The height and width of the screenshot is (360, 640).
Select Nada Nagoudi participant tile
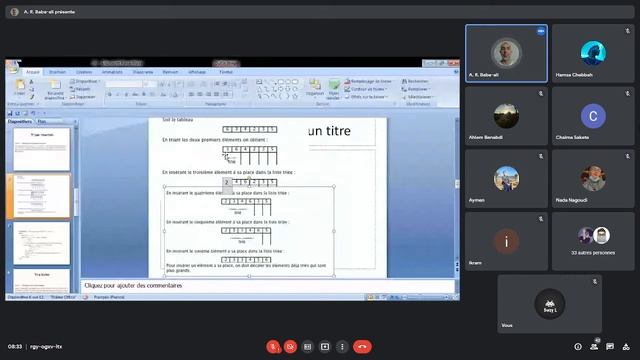593,179
